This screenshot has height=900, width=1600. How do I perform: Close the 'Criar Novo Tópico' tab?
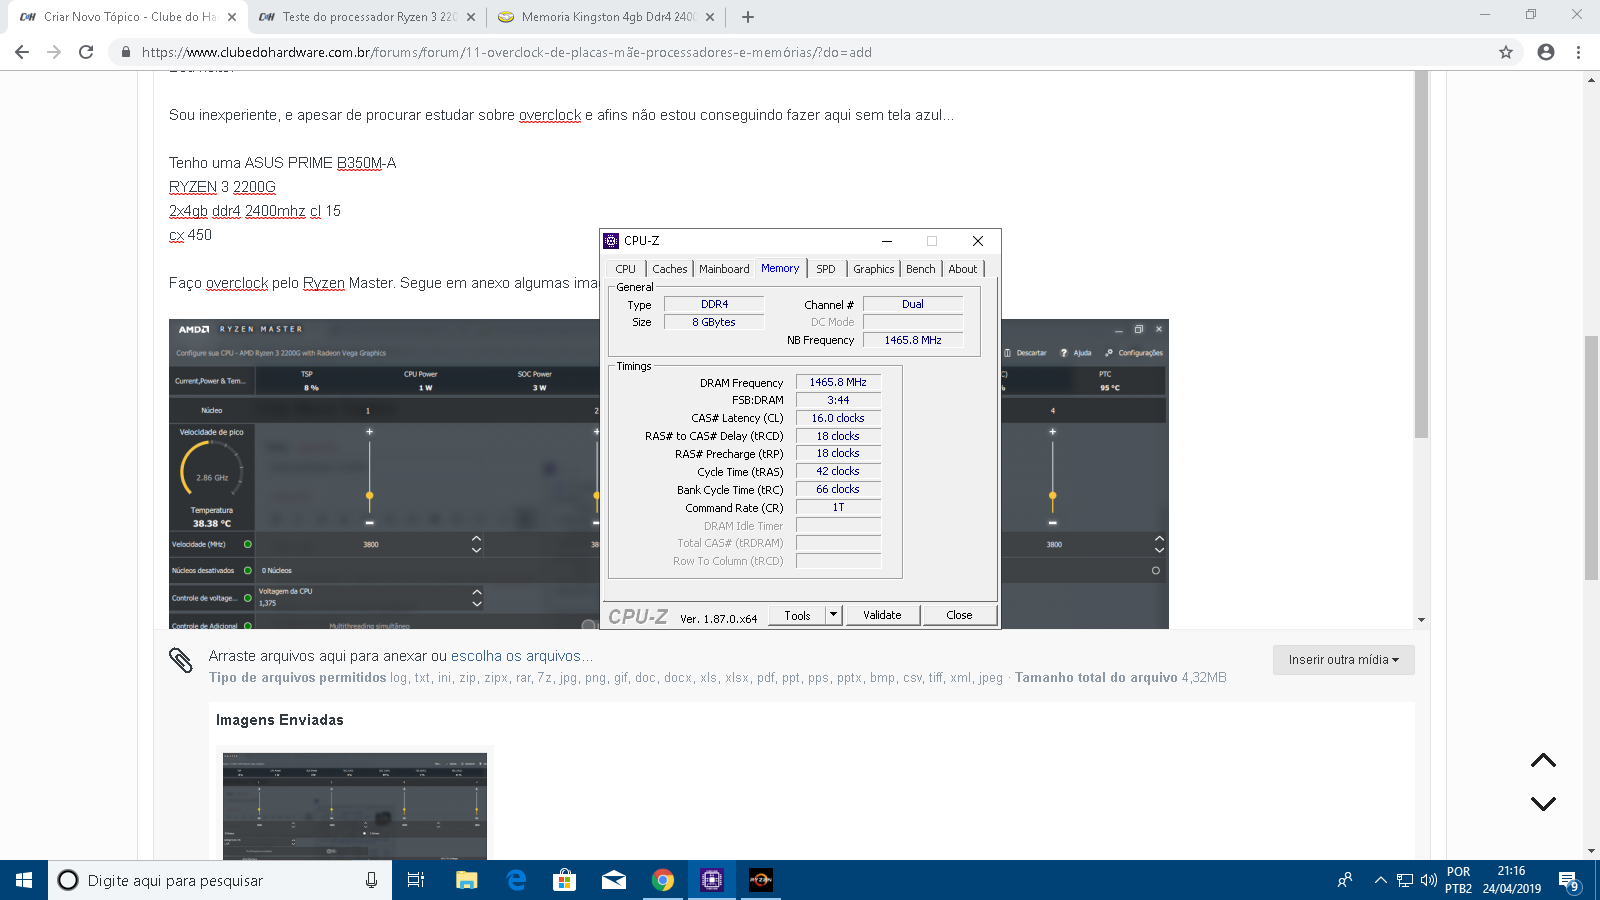tap(232, 17)
